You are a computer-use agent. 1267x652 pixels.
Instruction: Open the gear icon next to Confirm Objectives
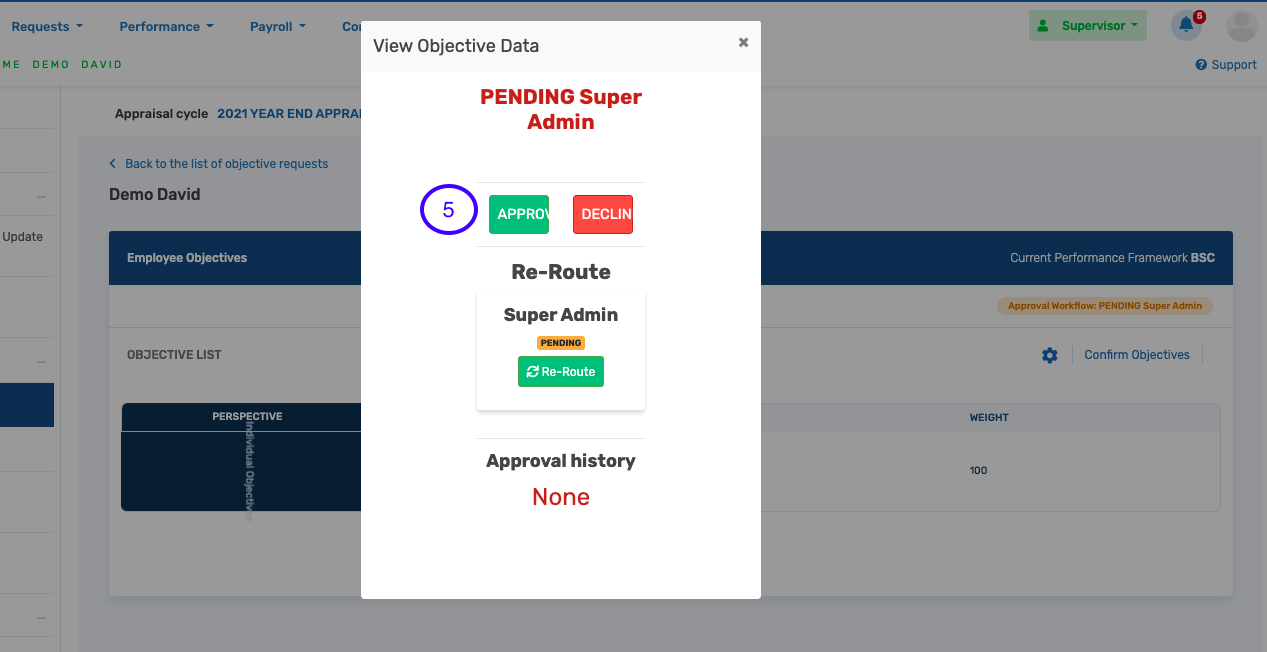1049,355
